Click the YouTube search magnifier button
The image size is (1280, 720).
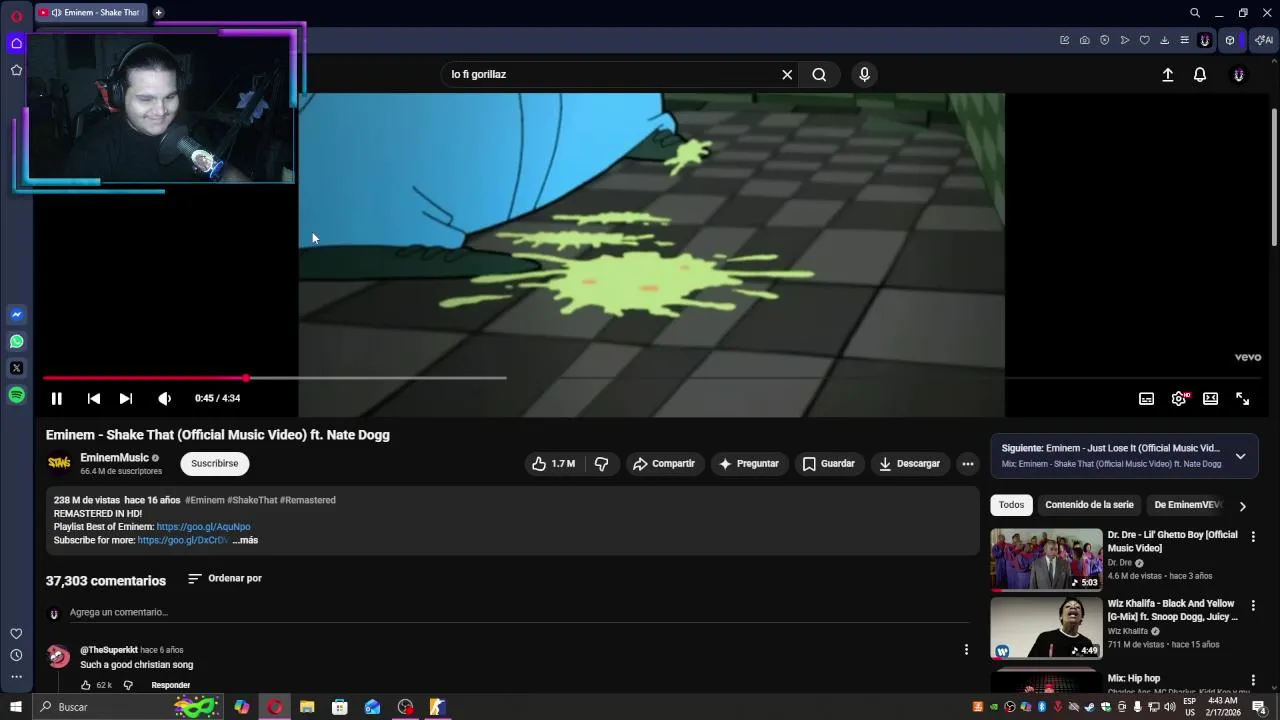pos(819,74)
